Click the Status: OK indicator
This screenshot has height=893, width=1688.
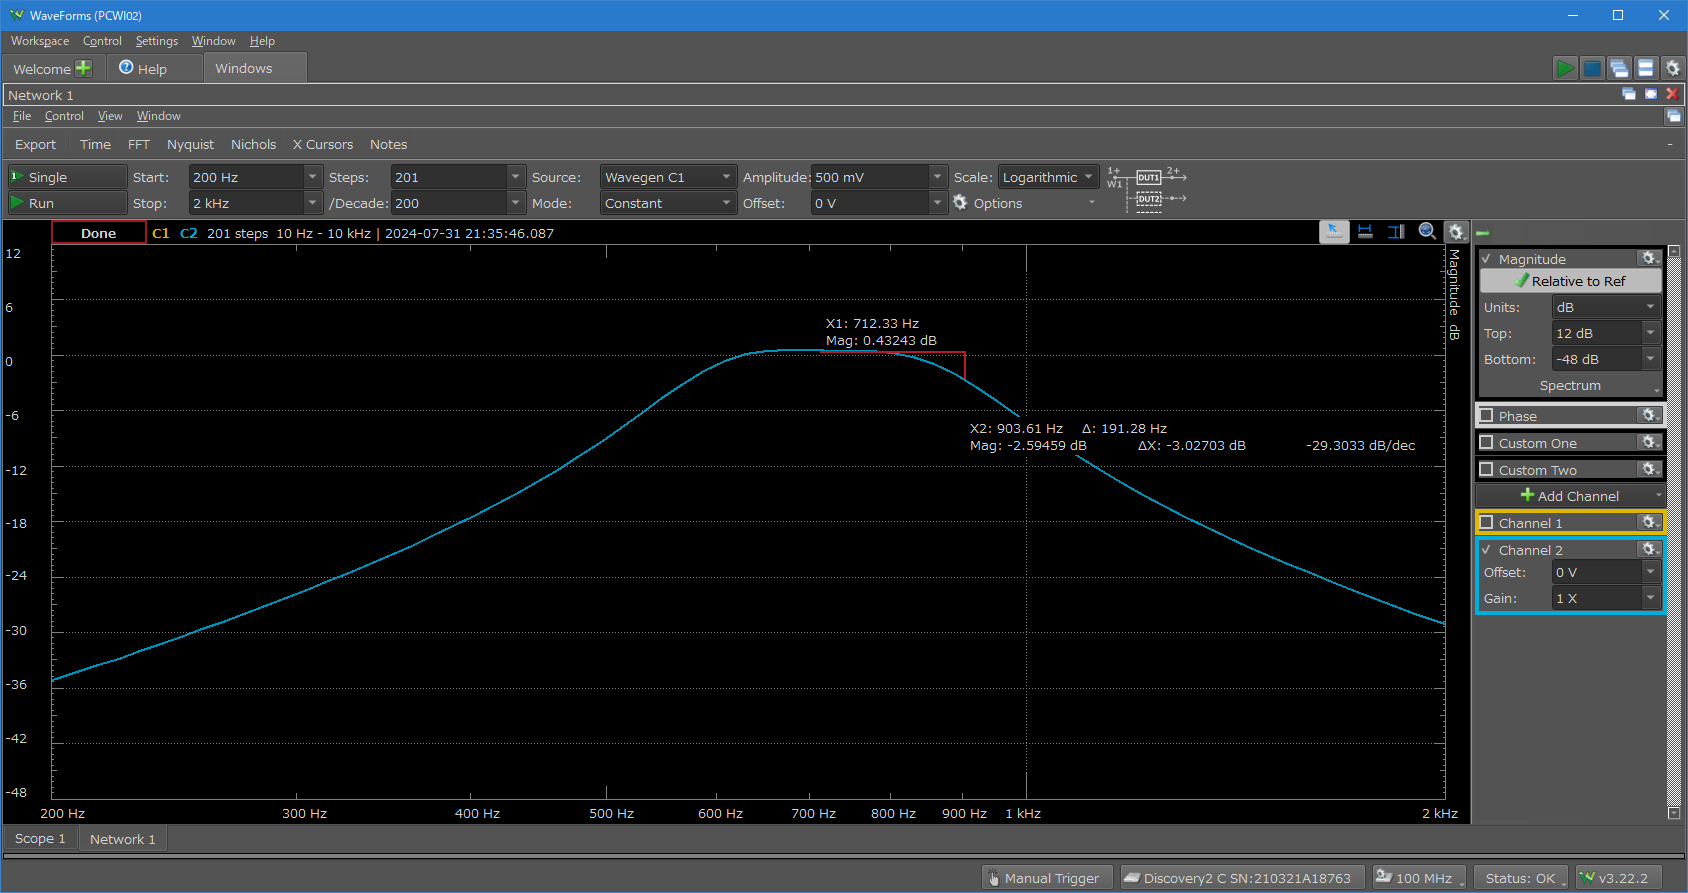[1521, 878]
